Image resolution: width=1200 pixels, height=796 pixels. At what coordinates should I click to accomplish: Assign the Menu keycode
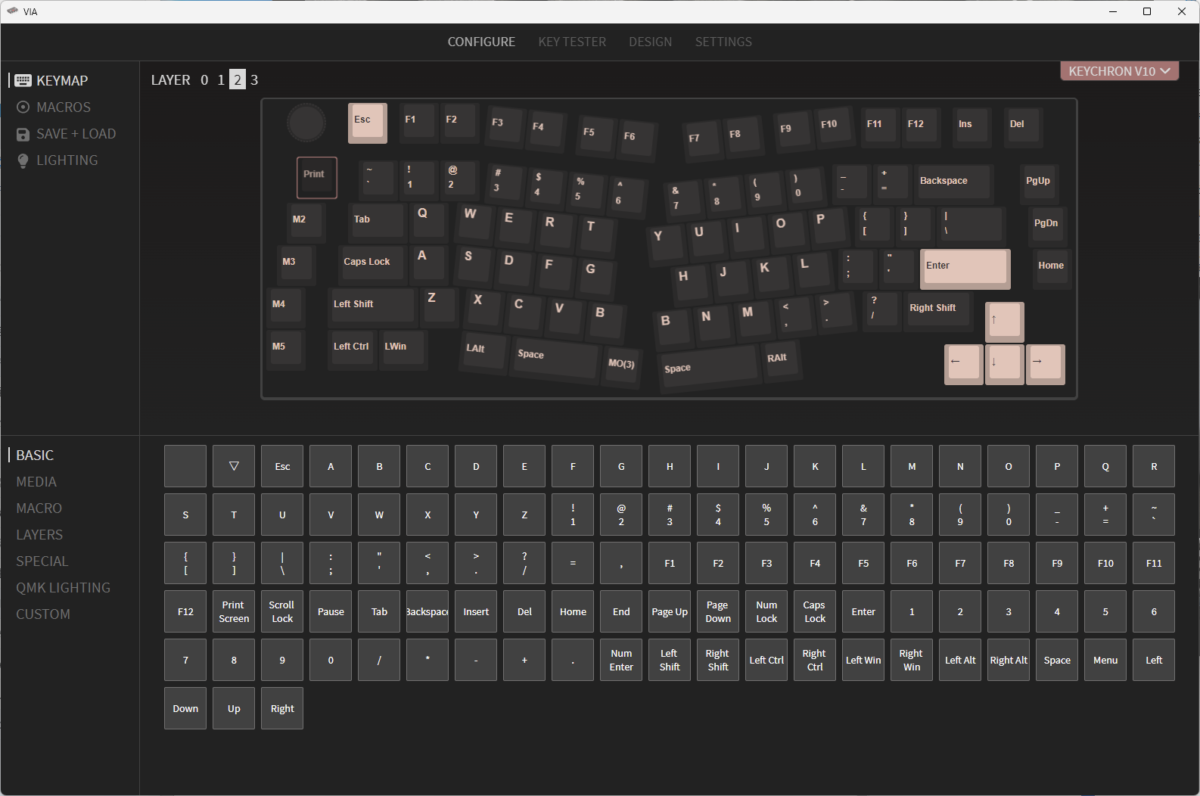pos(1105,660)
